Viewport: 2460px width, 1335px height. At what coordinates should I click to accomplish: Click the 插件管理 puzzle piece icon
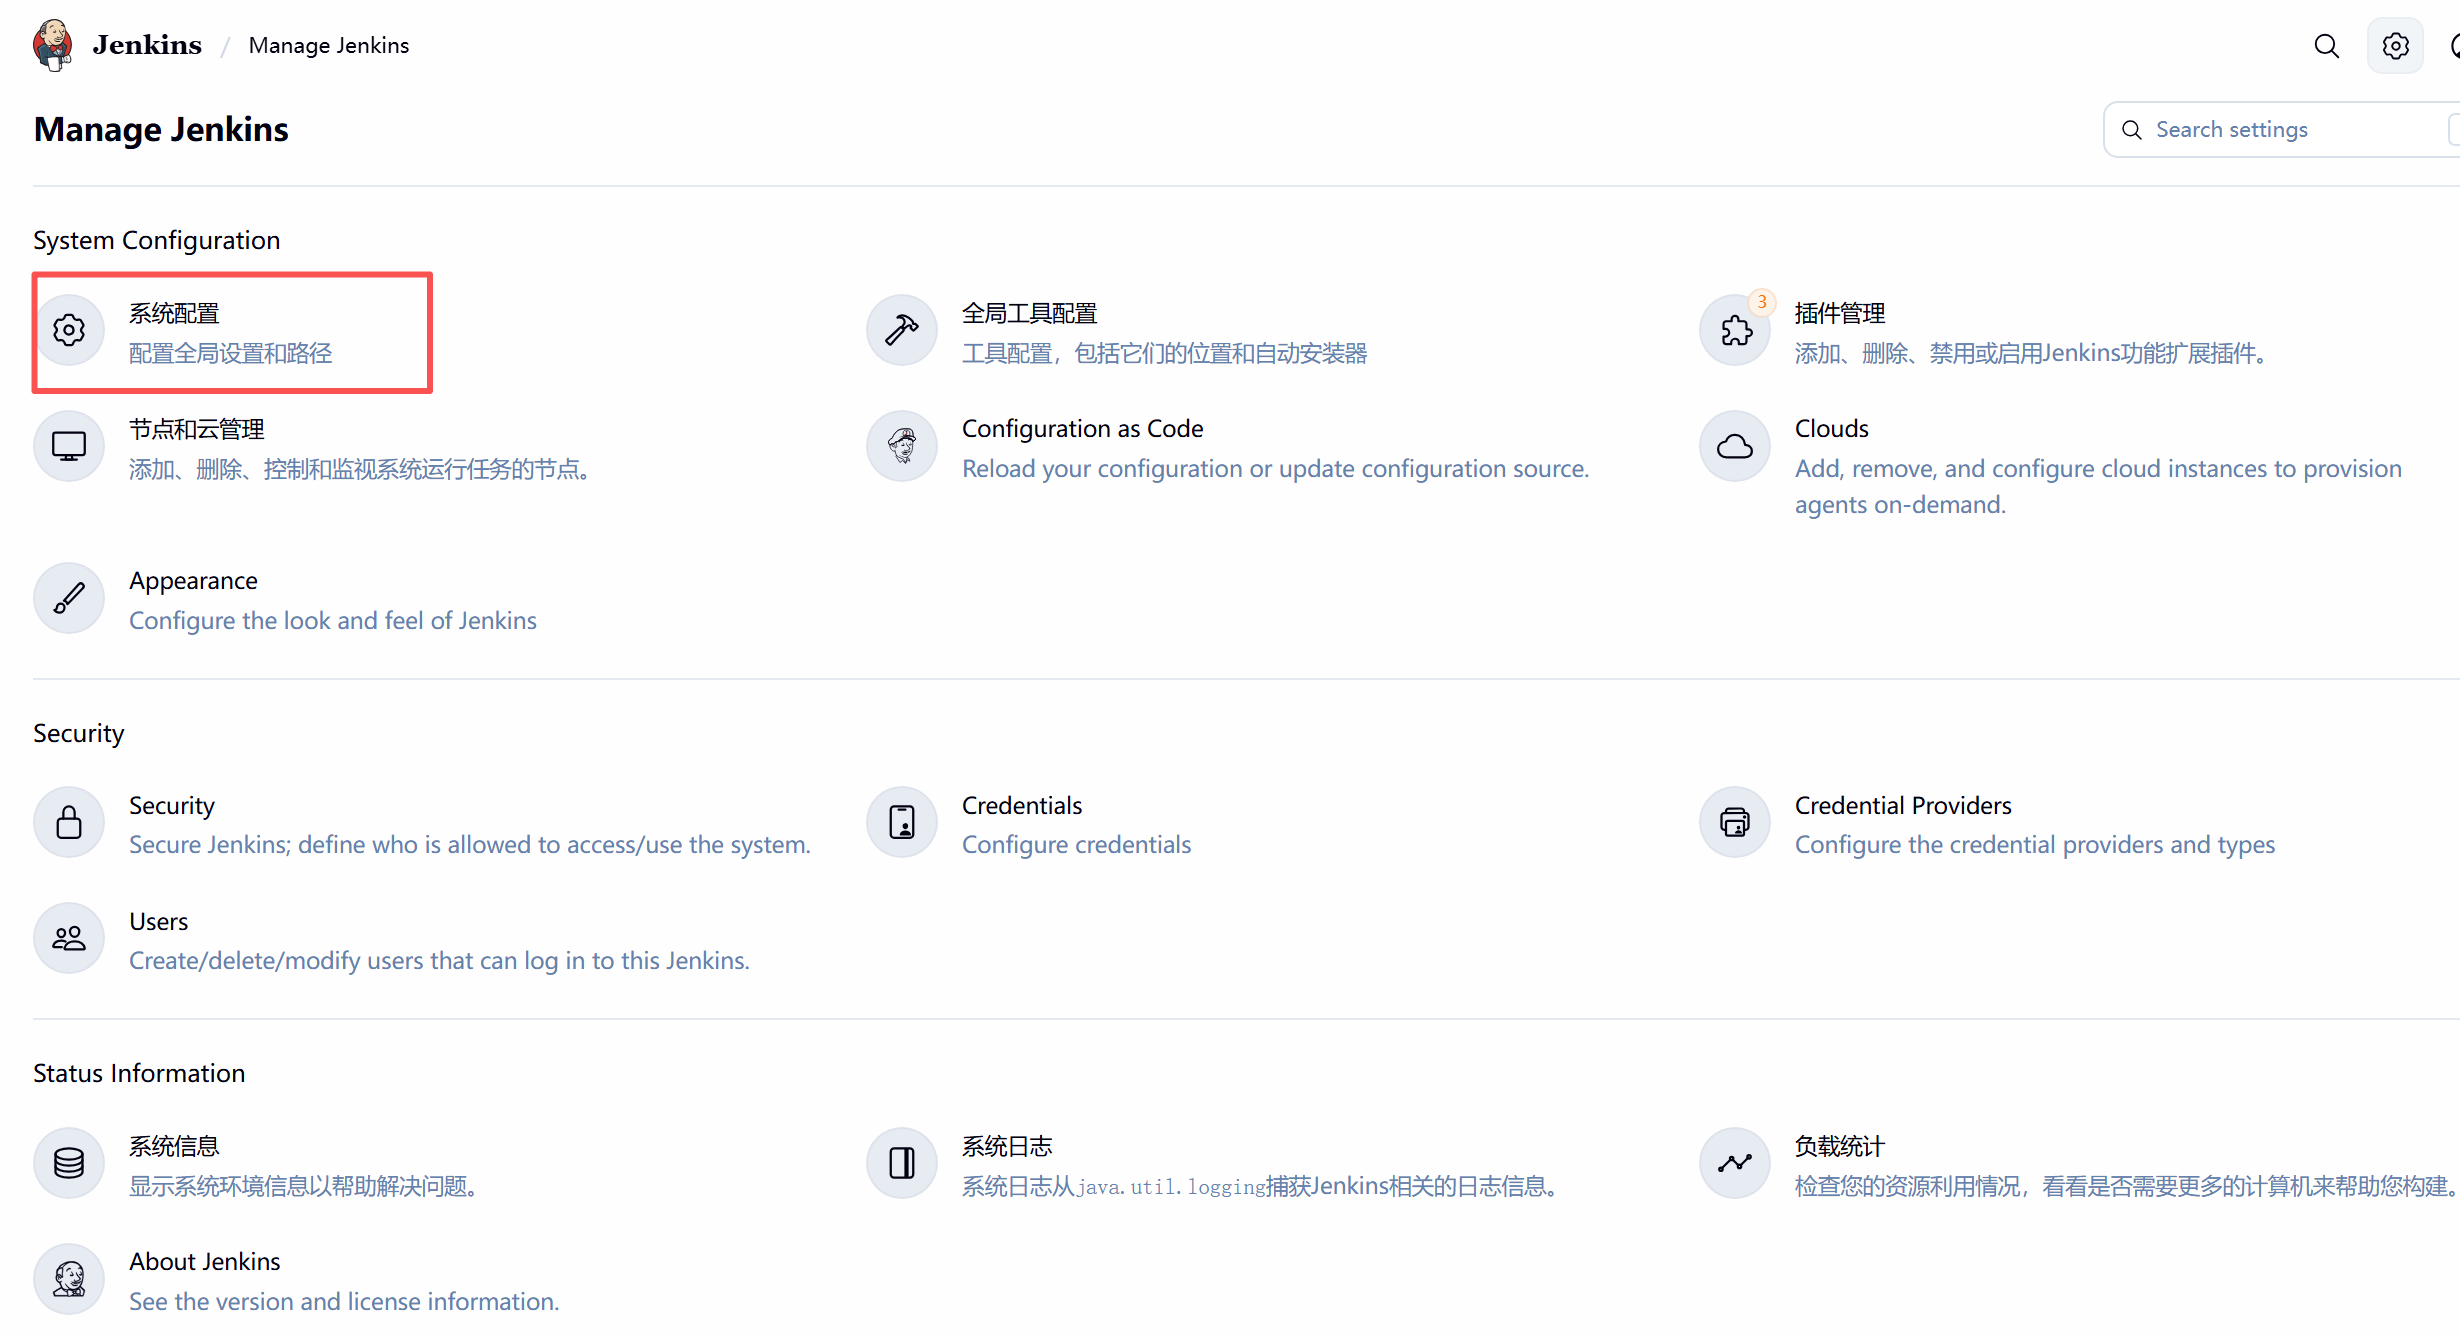tap(1735, 330)
